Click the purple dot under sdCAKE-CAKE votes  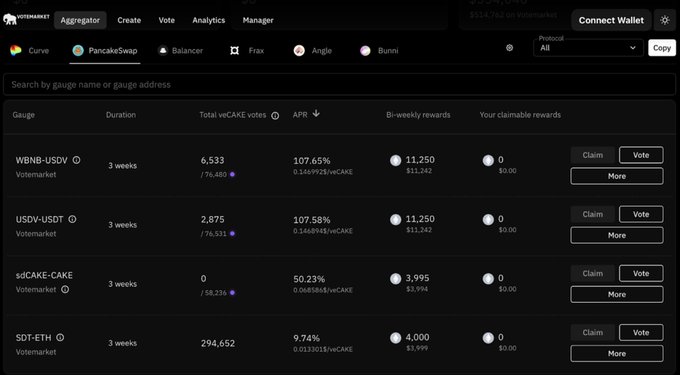coord(232,293)
